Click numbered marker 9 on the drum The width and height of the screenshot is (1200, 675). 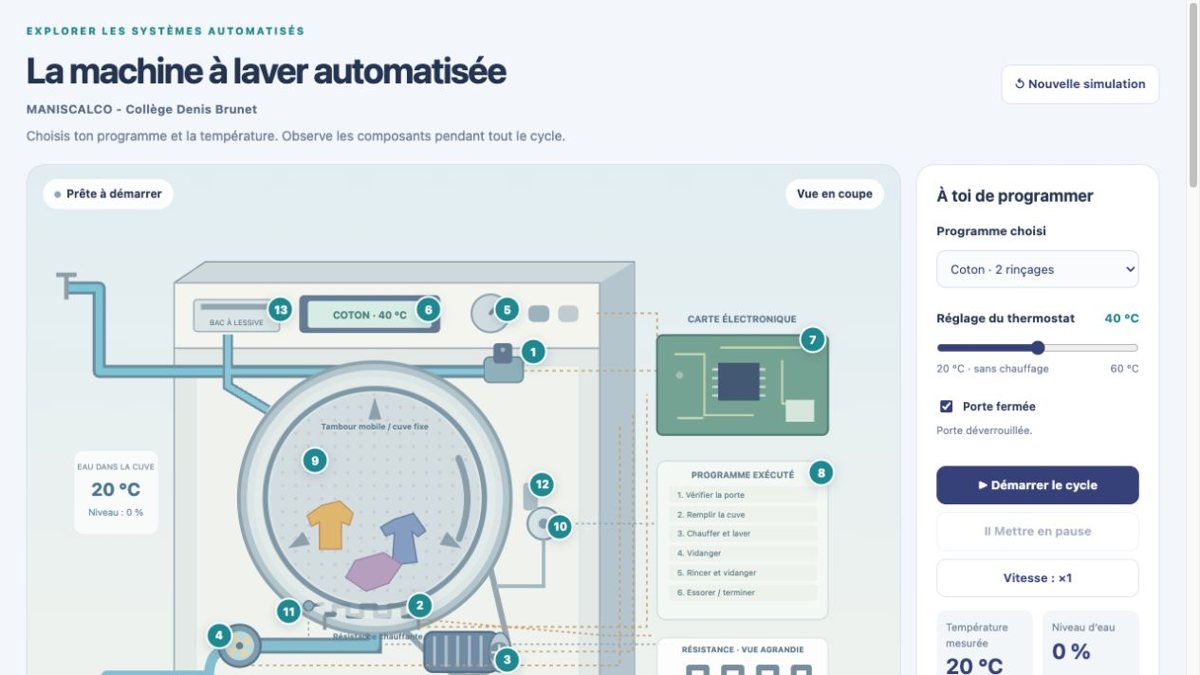315,460
